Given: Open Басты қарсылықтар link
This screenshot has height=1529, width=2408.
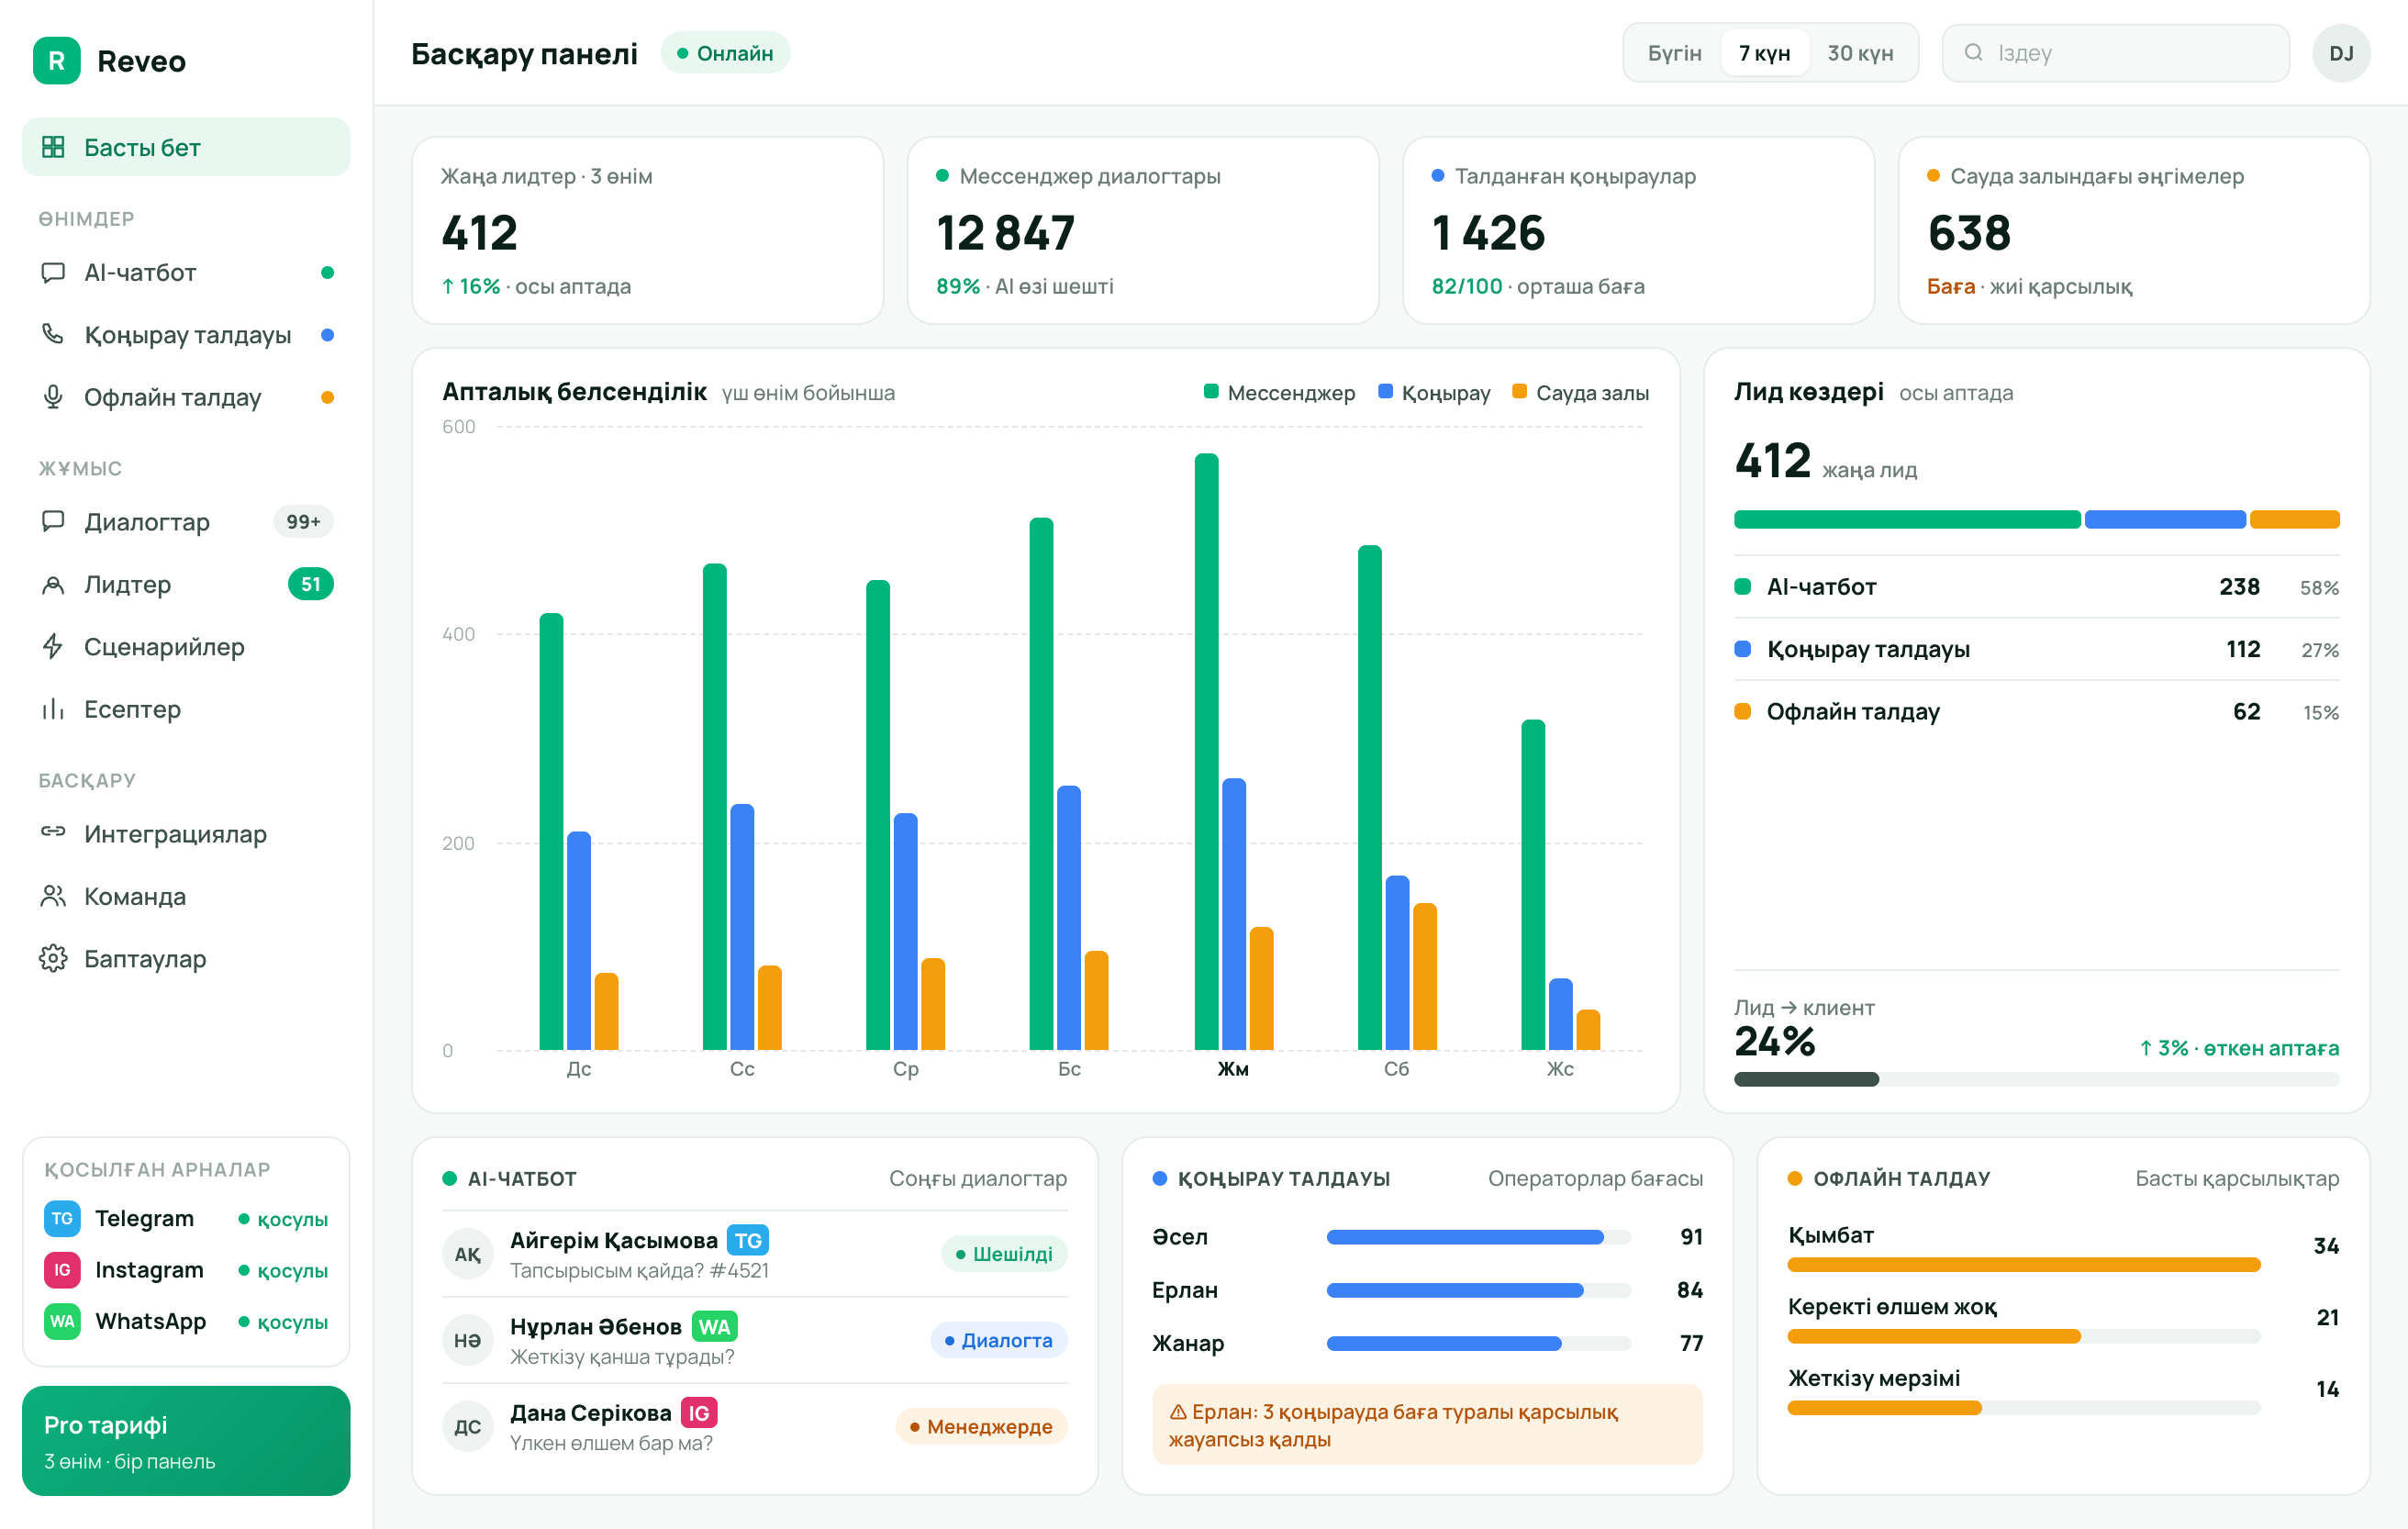Looking at the screenshot, I should point(2237,1179).
